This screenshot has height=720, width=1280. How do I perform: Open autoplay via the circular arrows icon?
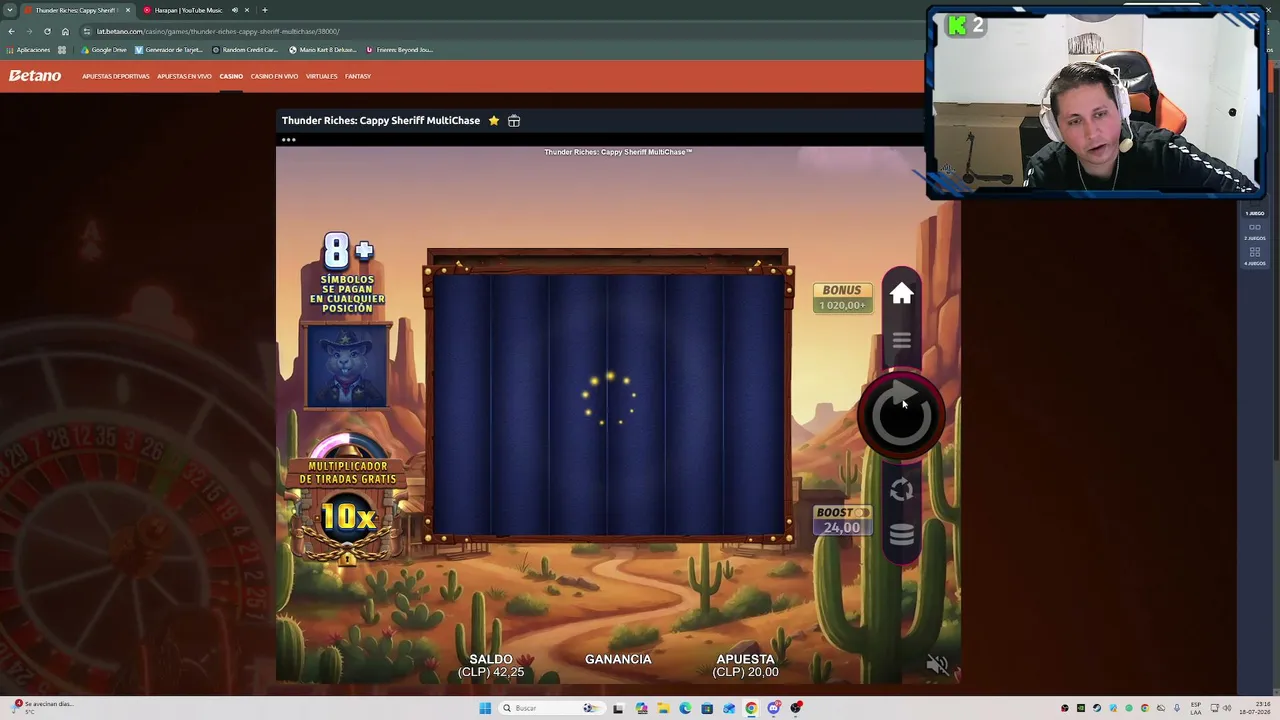(901, 489)
